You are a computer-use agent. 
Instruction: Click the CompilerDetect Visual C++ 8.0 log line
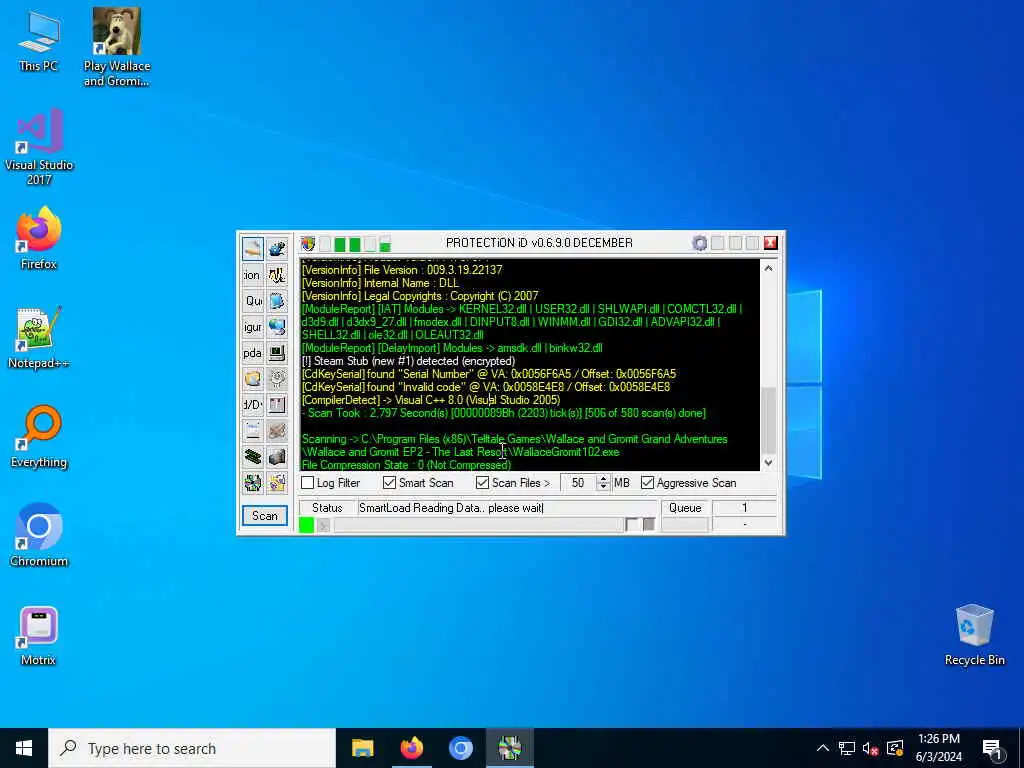430,400
